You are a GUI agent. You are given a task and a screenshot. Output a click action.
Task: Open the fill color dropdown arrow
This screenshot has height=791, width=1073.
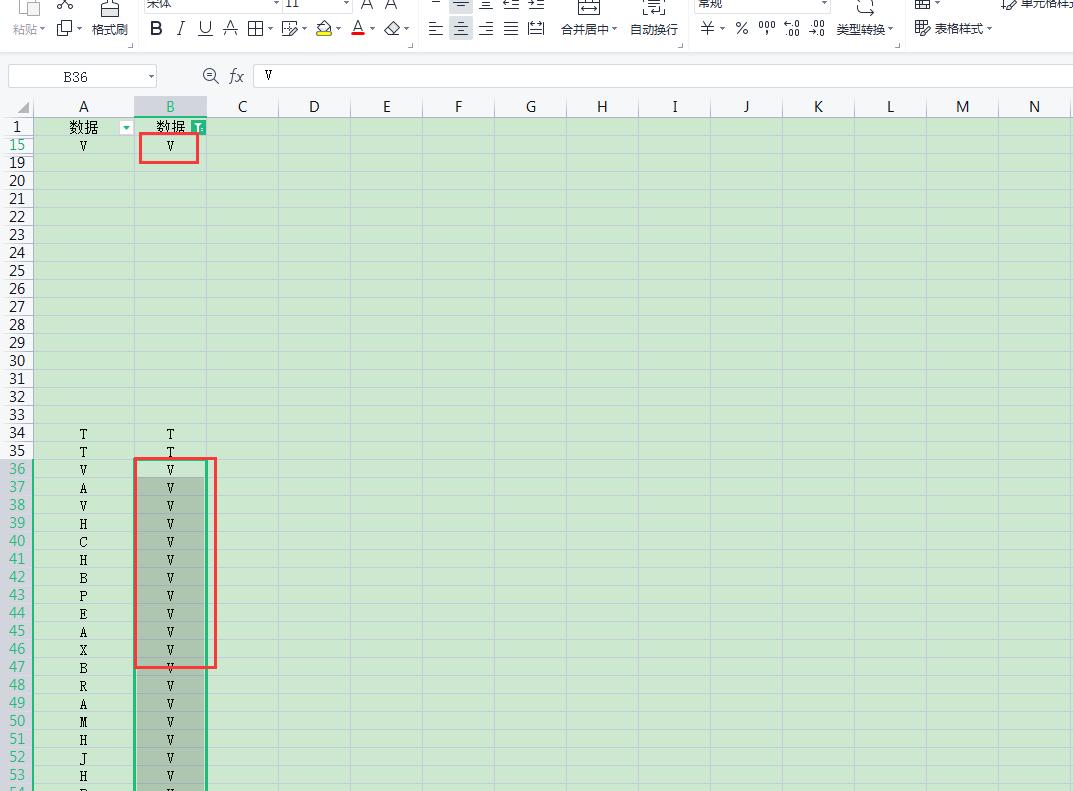pos(339,29)
